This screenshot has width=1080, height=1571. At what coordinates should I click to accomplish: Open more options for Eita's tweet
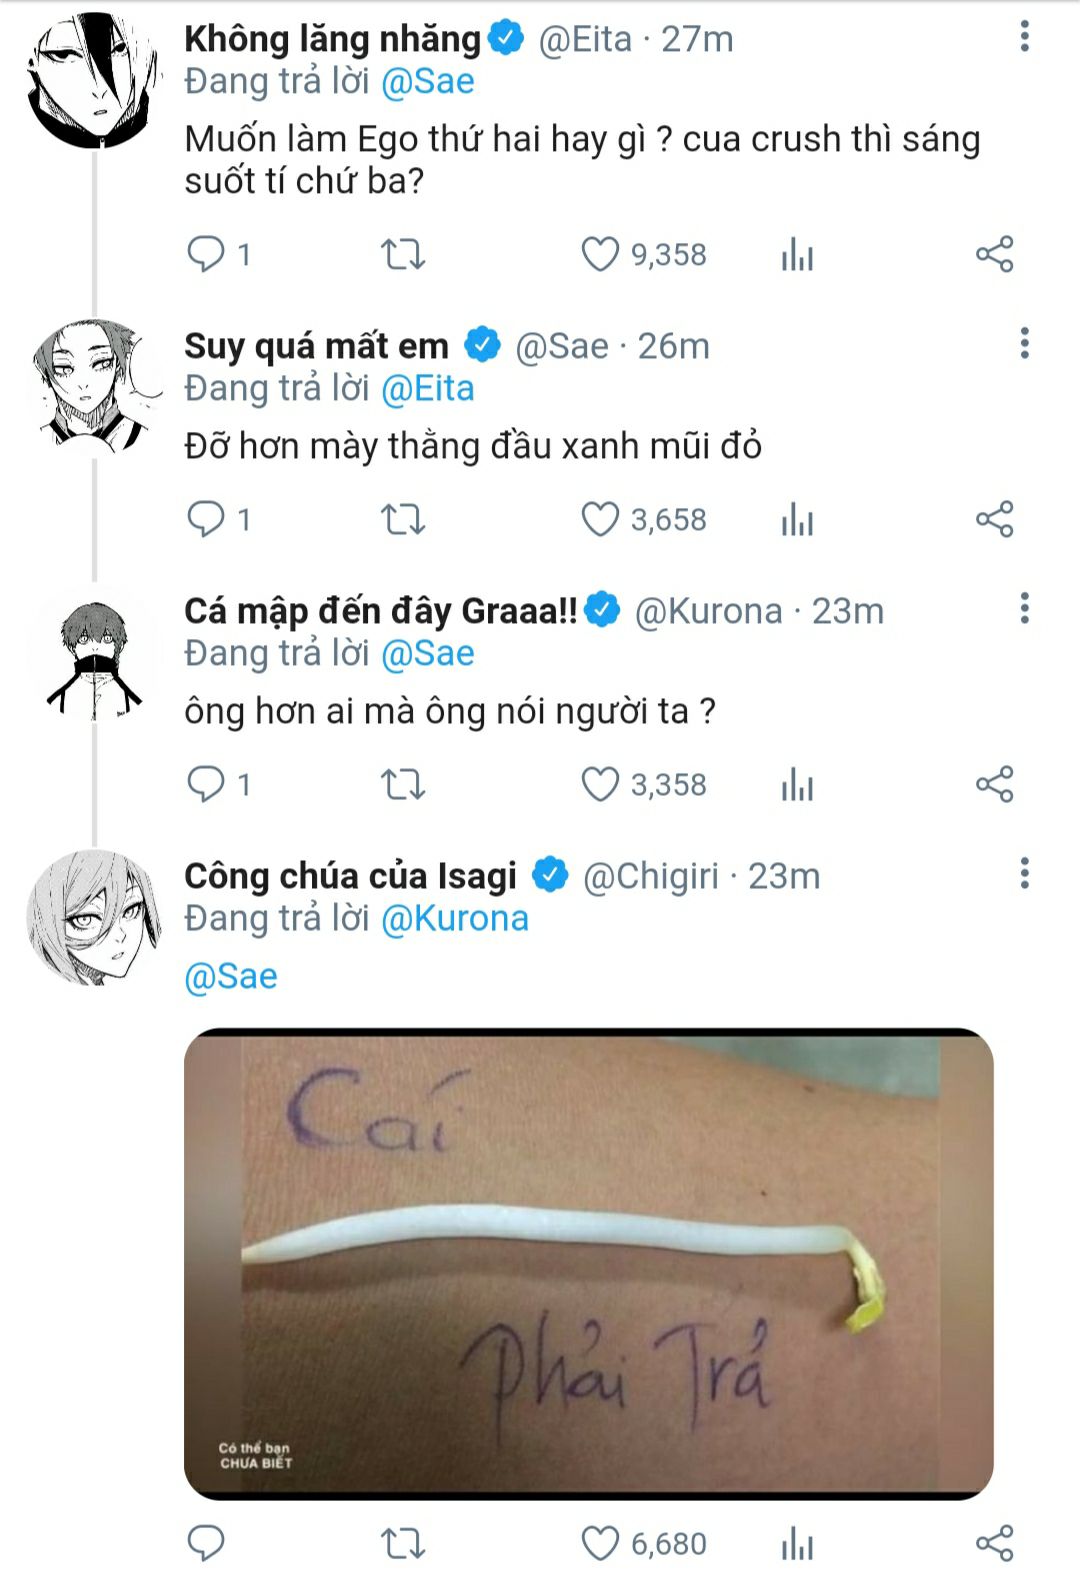pos(1024,37)
